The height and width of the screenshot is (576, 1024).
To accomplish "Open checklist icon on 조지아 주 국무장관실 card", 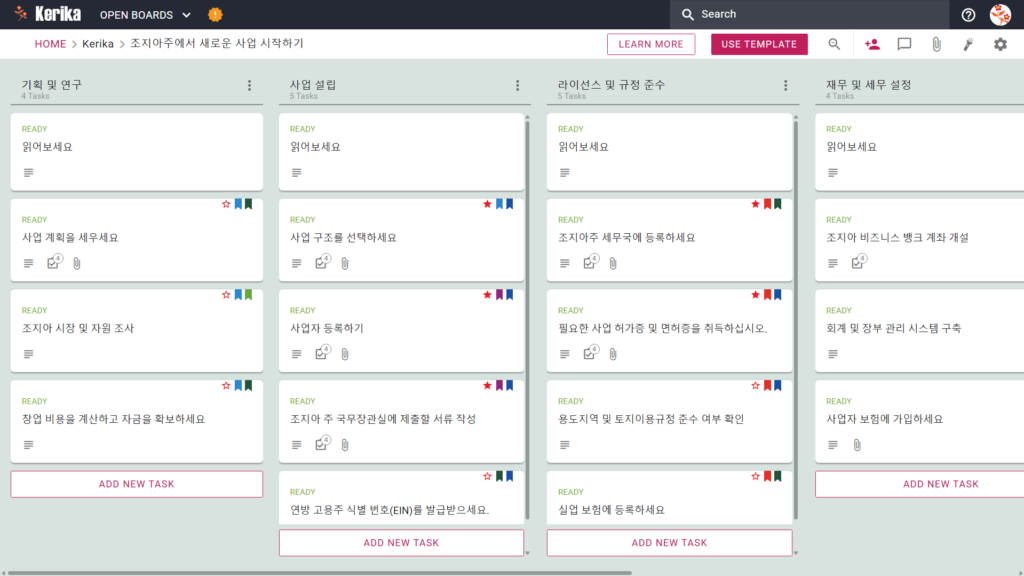I will point(322,443).
